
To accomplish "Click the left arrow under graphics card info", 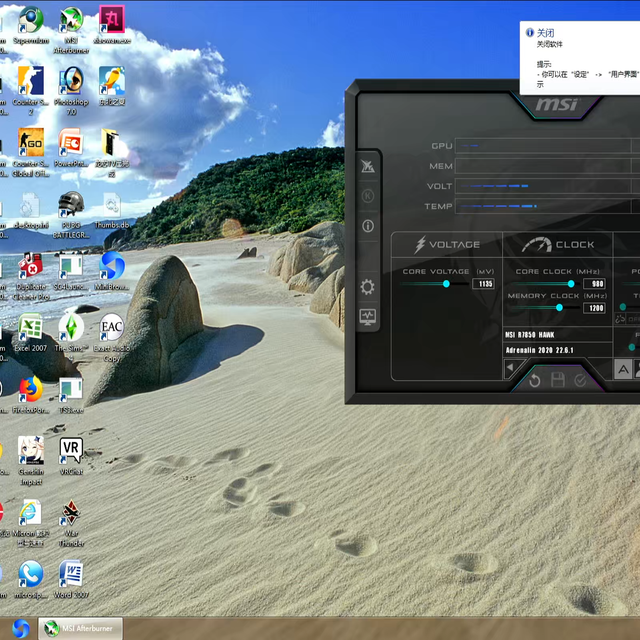I will (x=509, y=368).
